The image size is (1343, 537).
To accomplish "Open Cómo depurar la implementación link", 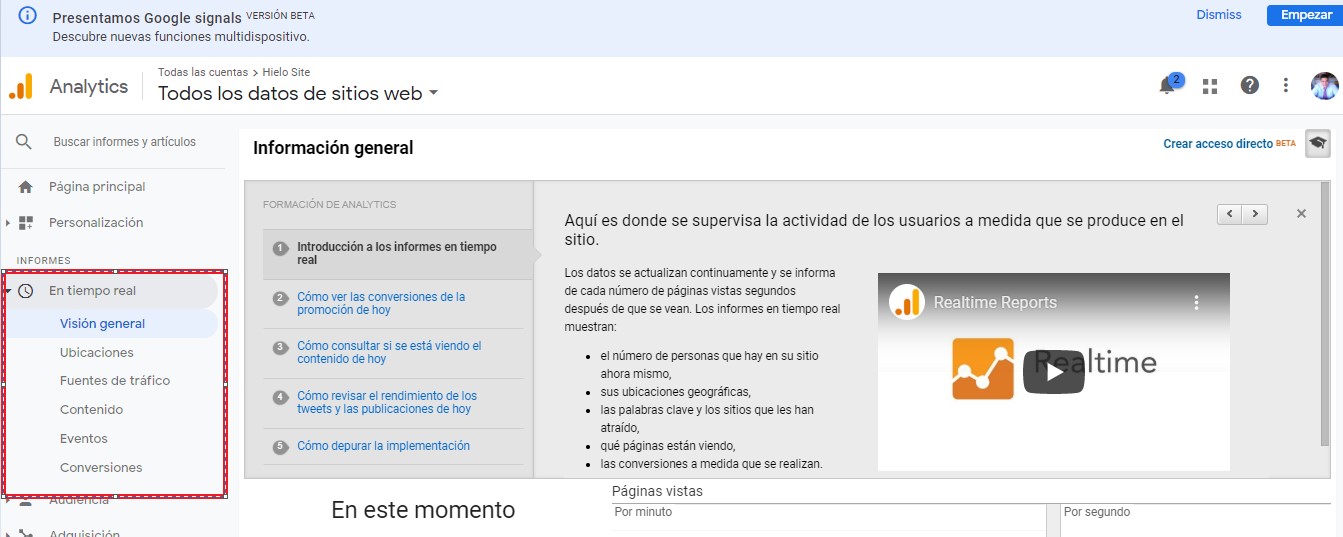I will pyautogui.click(x=383, y=446).
